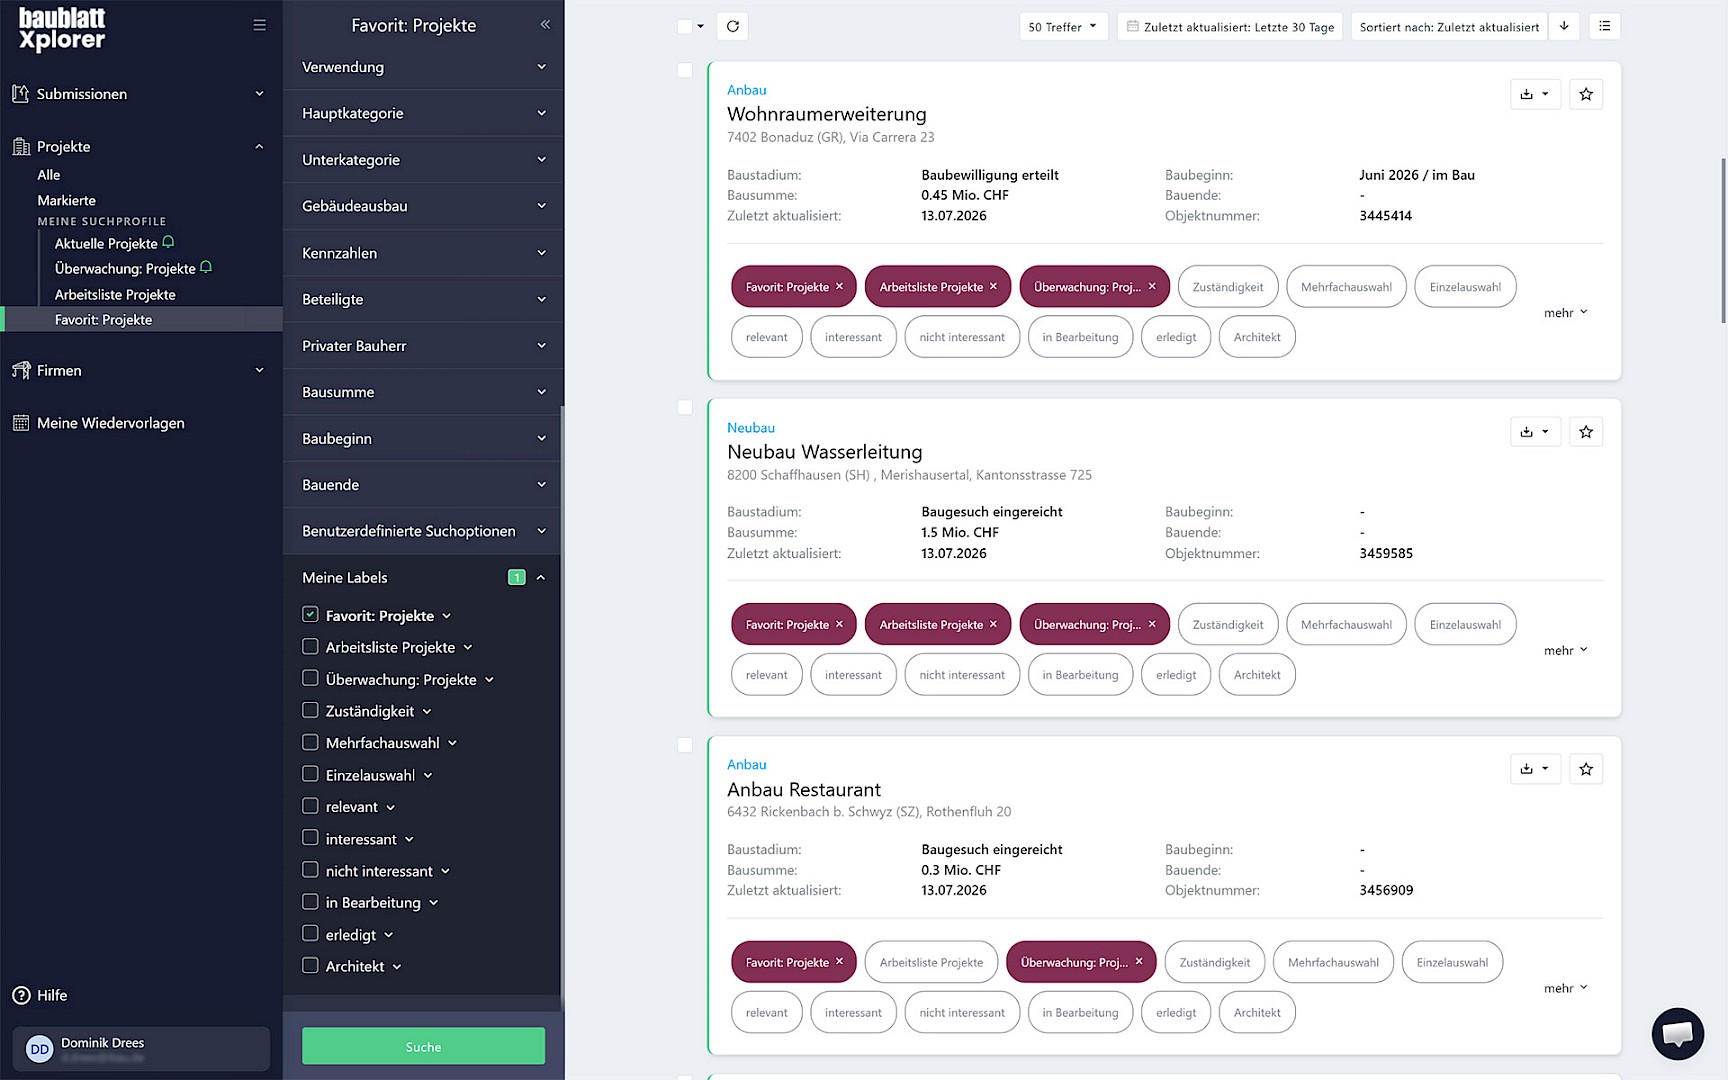
Task: Toggle the hamburger sidebar menu
Action: (259, 25)
